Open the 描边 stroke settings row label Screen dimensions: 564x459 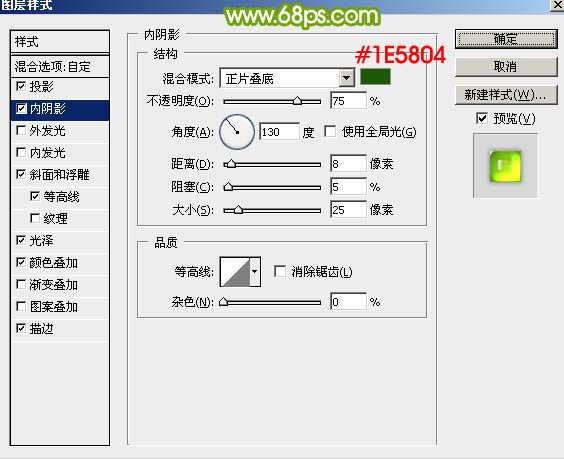click(x=41, y=328)
